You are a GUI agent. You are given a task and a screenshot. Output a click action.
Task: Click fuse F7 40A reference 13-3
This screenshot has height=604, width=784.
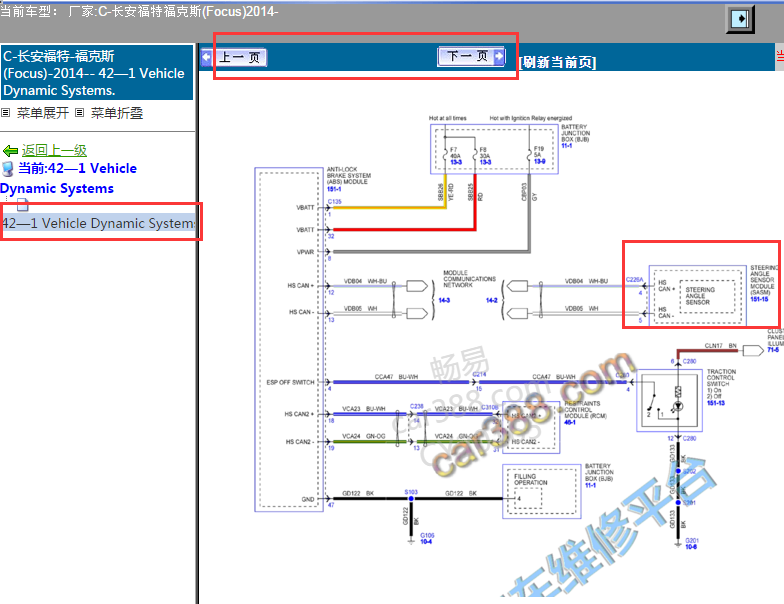pyautogui.click(x=456, y=162)
